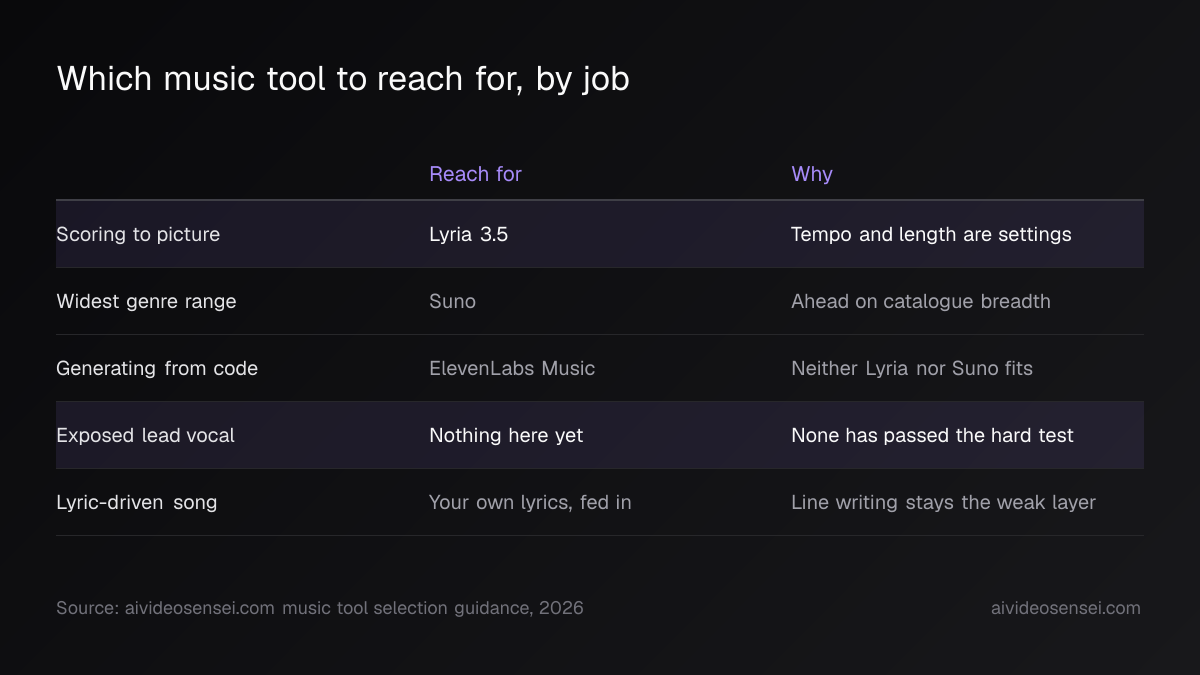Click the 'Suno' cell

(x=452, y=301)
